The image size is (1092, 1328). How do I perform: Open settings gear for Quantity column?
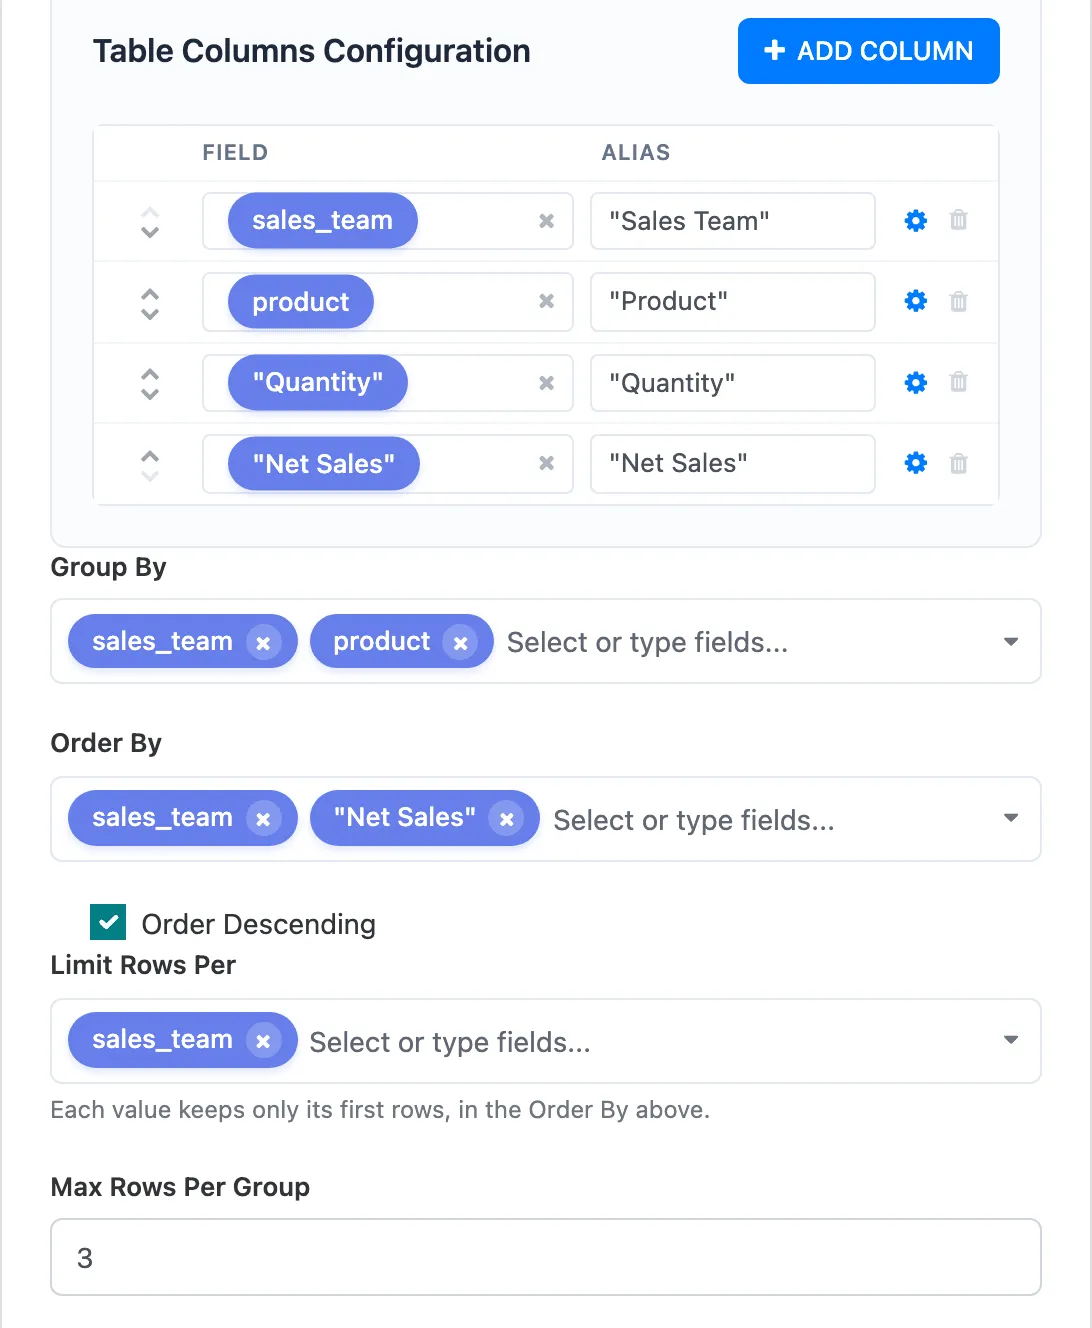[915, 382]
